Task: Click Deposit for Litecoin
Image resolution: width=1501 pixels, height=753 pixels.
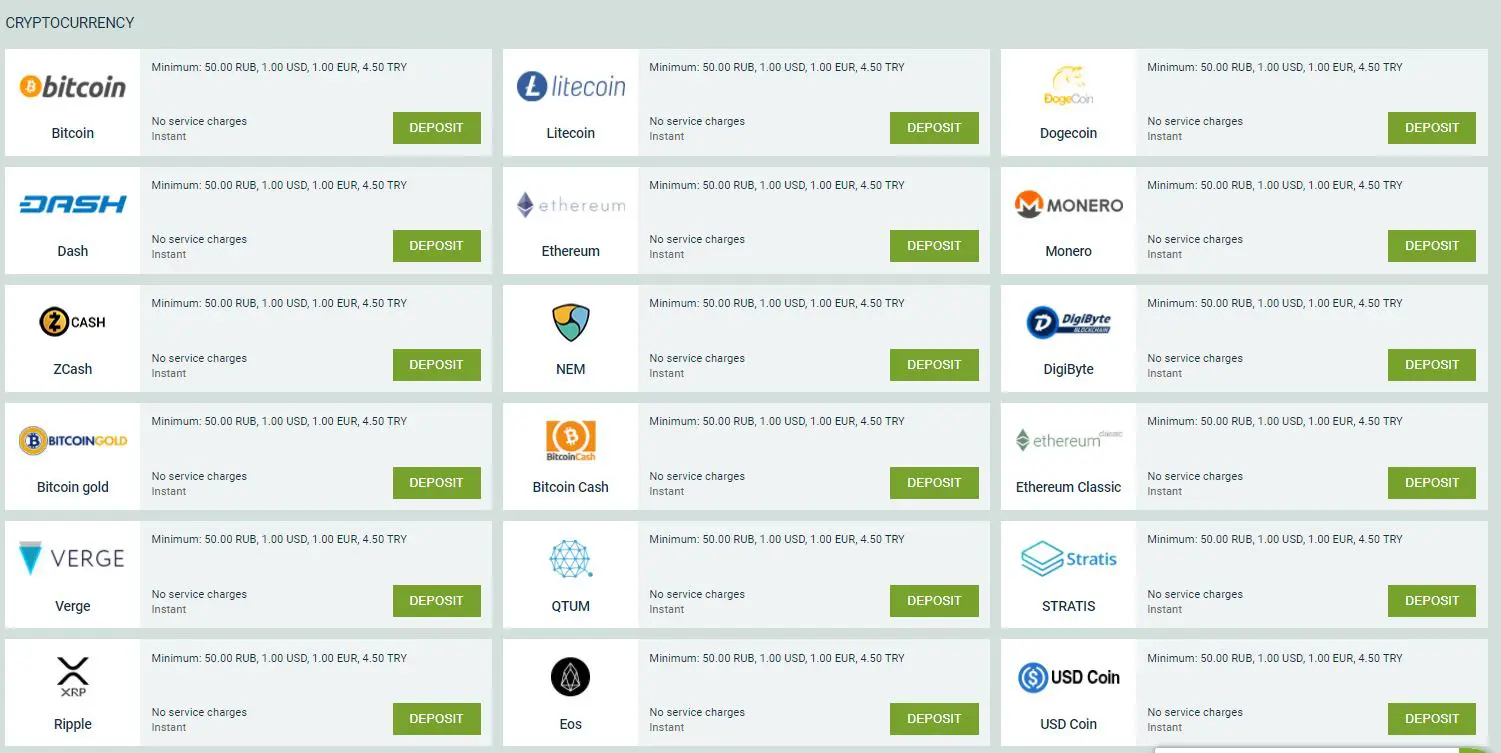Action: coord(934,128)
